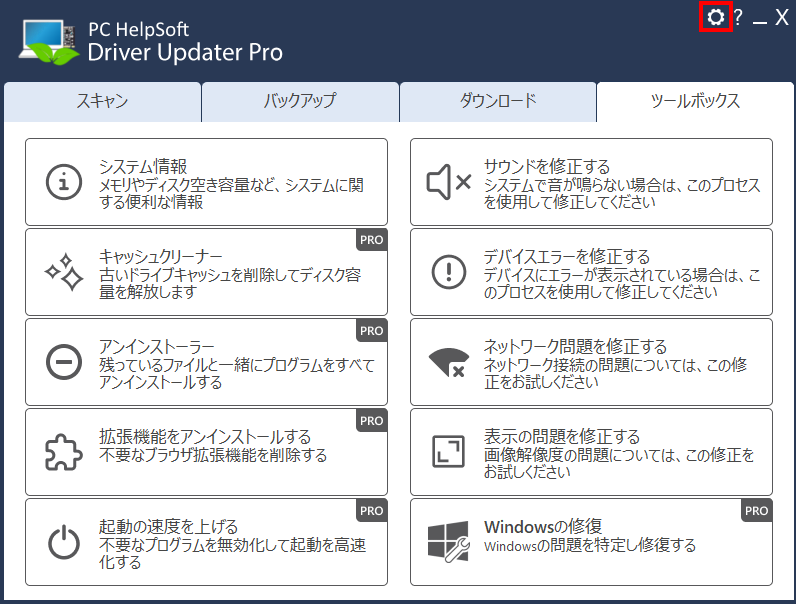Click the キャッシュクリーナー sparkle icon
Image resolution: width=796 pixels, height=604 pixels.
click(63, 272)
